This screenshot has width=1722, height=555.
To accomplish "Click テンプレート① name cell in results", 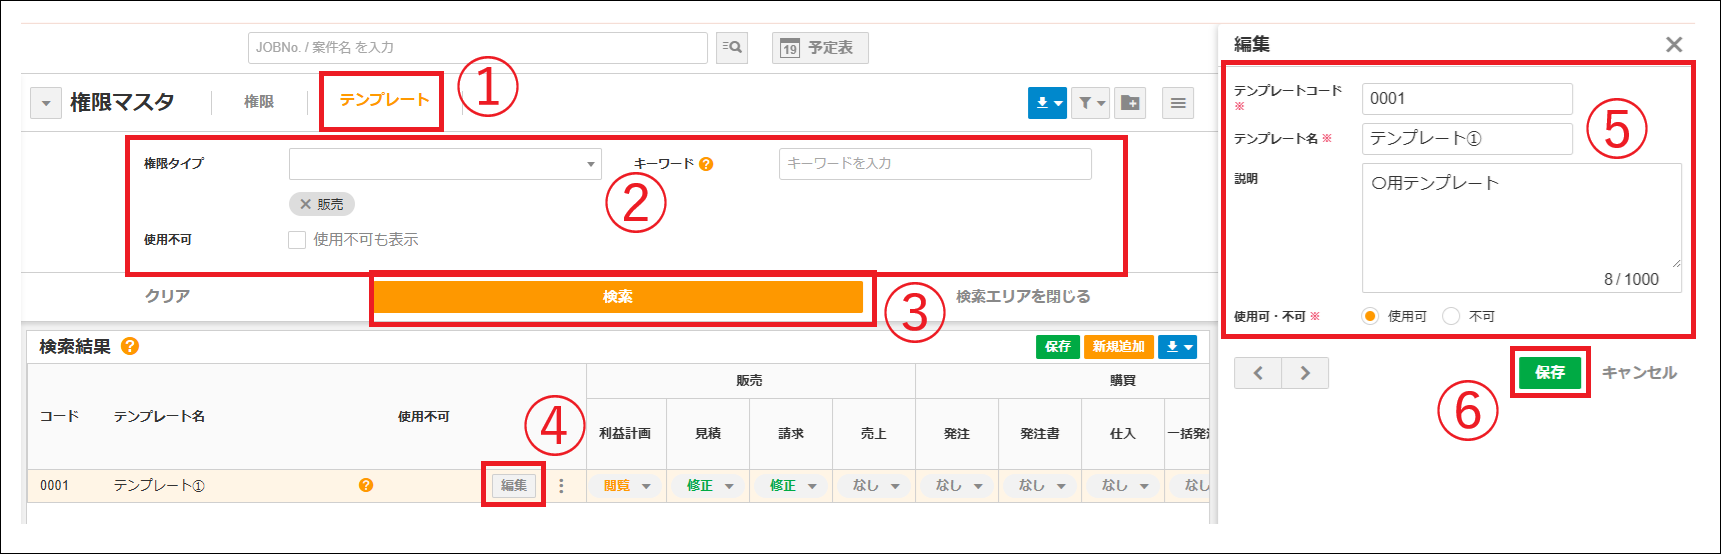I will point(159,486).
